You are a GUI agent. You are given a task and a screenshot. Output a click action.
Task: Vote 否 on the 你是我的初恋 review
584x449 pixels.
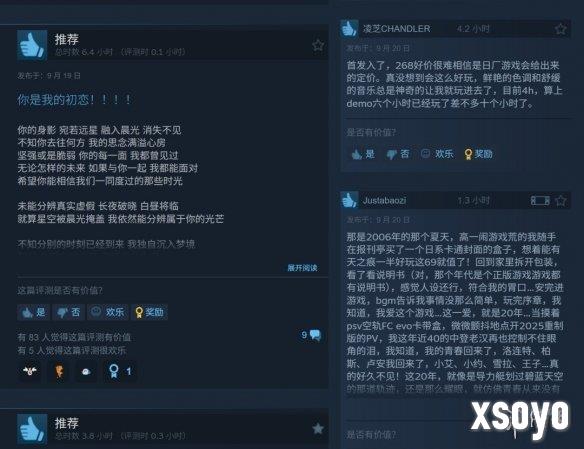coord(68,312)
